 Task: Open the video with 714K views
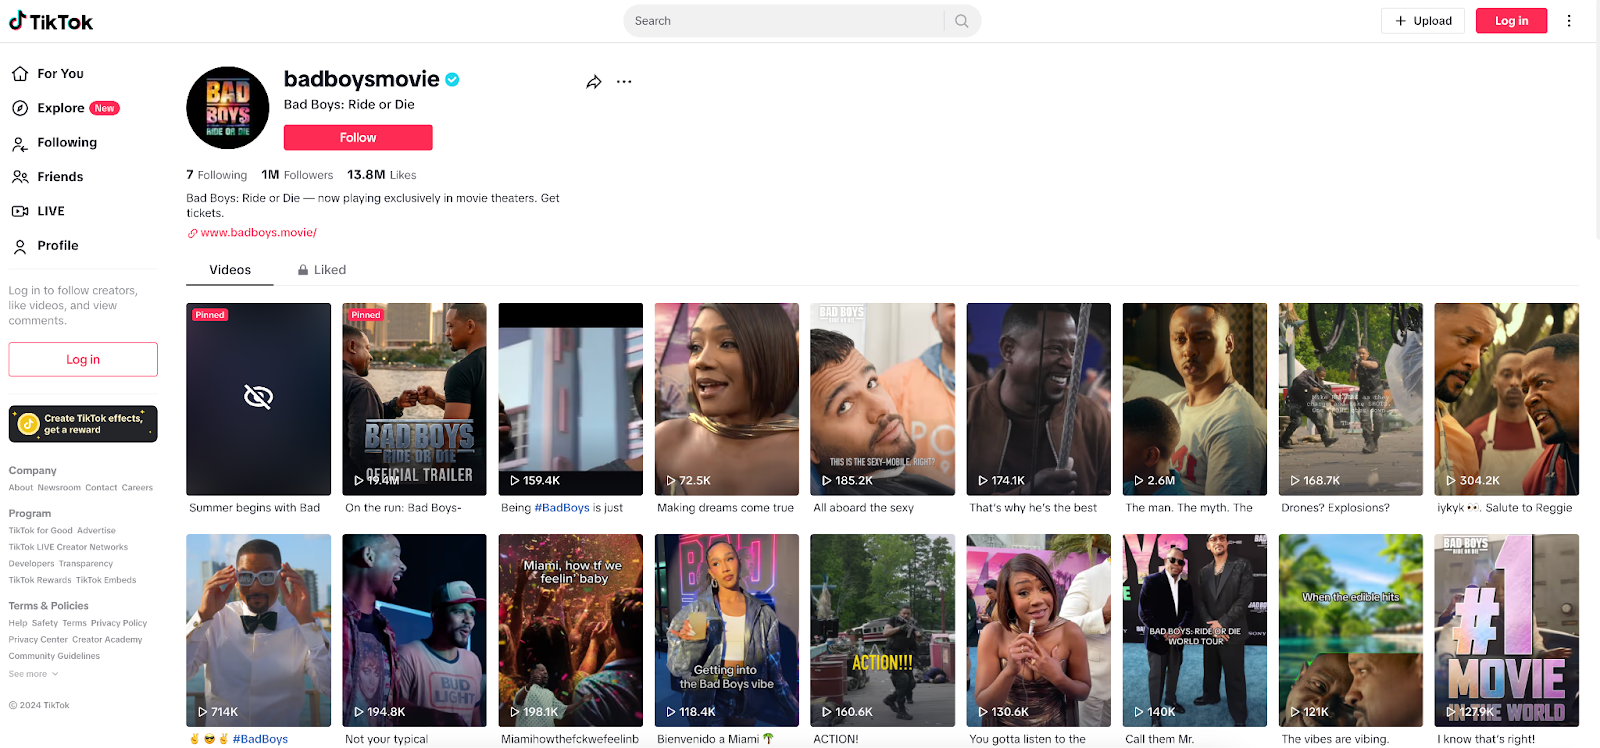[258, 630]
